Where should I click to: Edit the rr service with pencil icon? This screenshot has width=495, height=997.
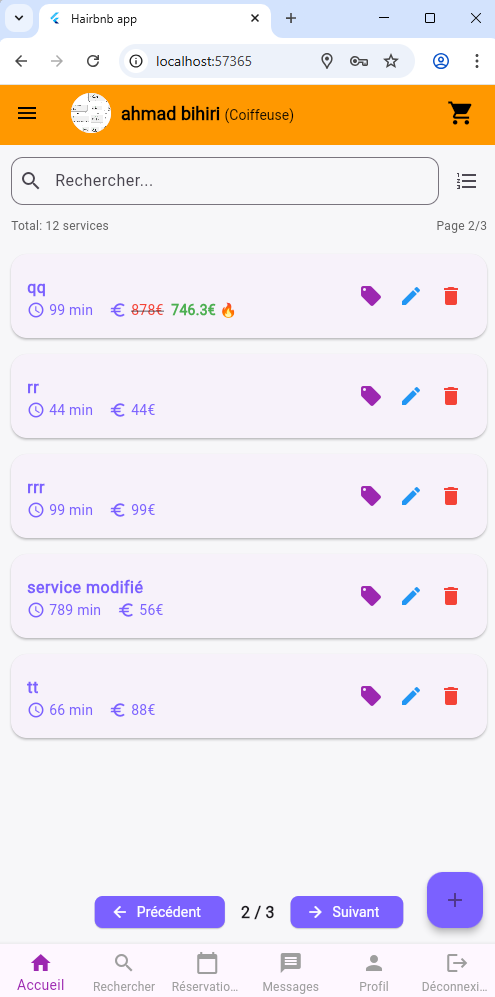click(x=411, y=396)
